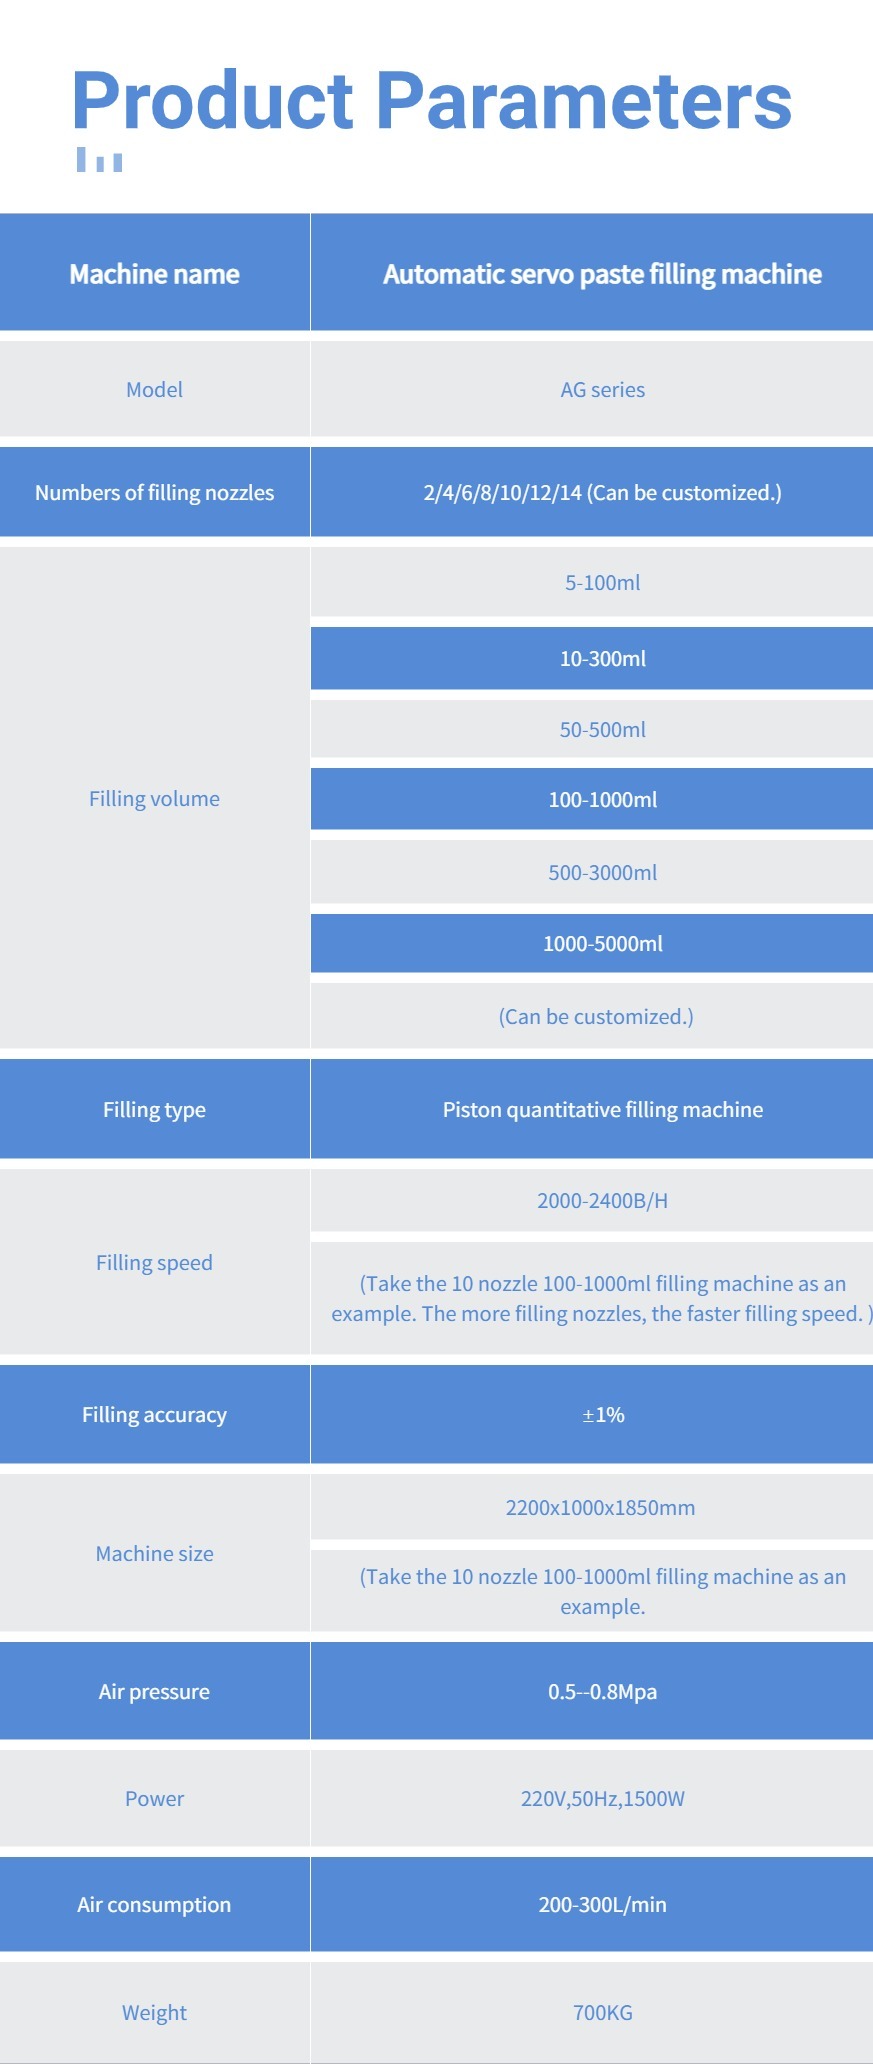Choose the 10-300ml filling volume row

592,658
